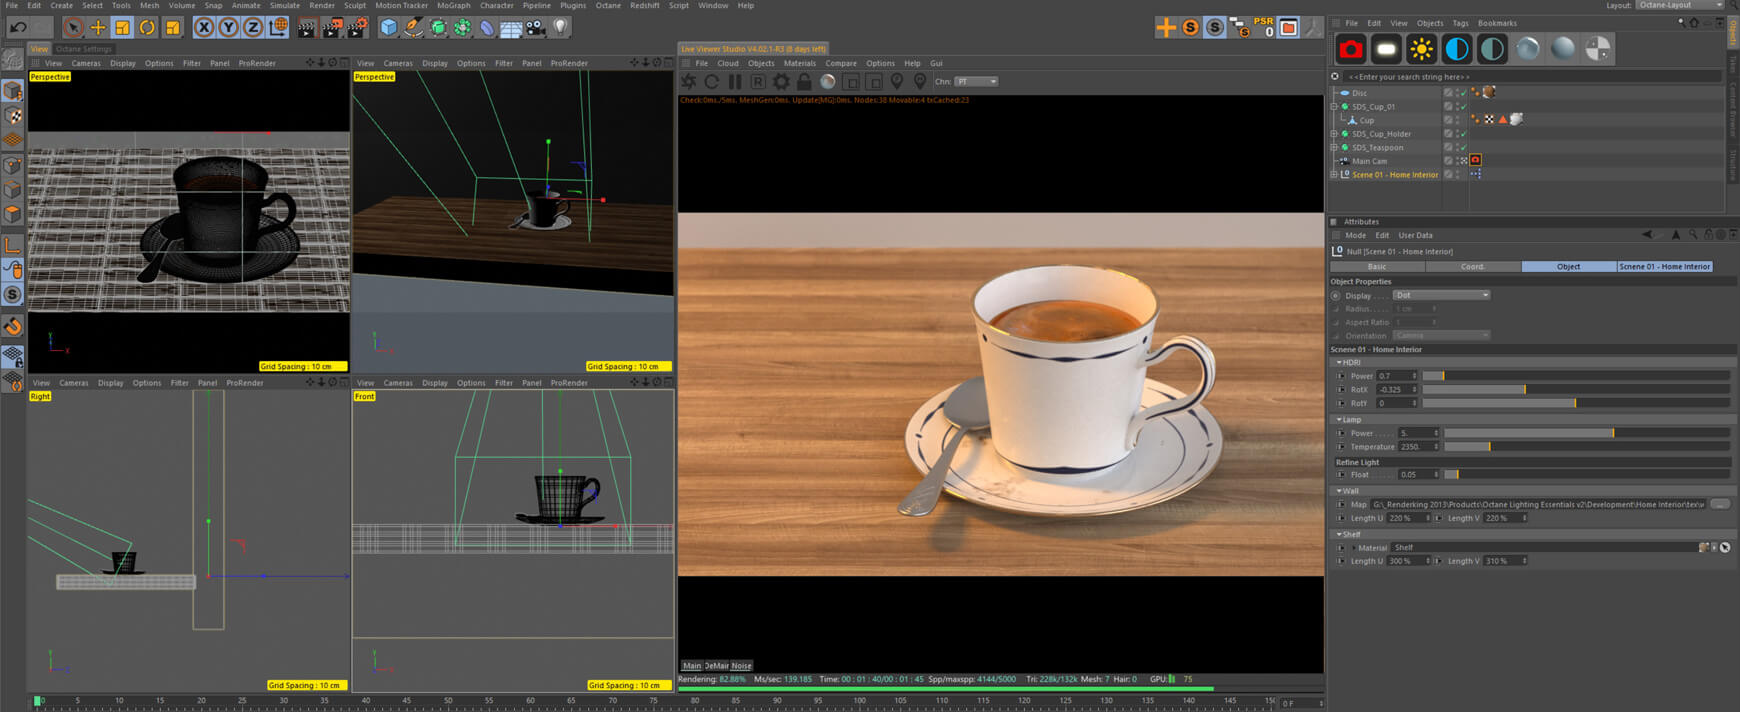Open the Octane menu
Viewport: 1740px width, 712px height.
tap(608, 5)
